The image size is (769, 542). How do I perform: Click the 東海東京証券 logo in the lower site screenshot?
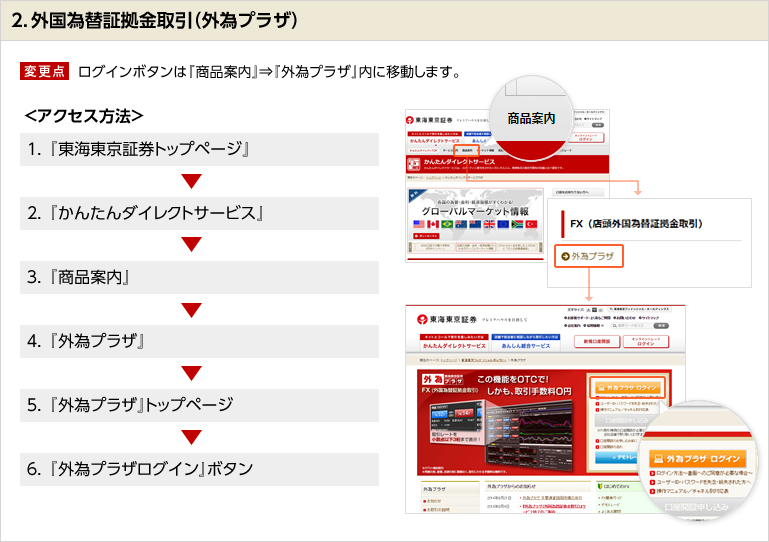click(447, 319)
